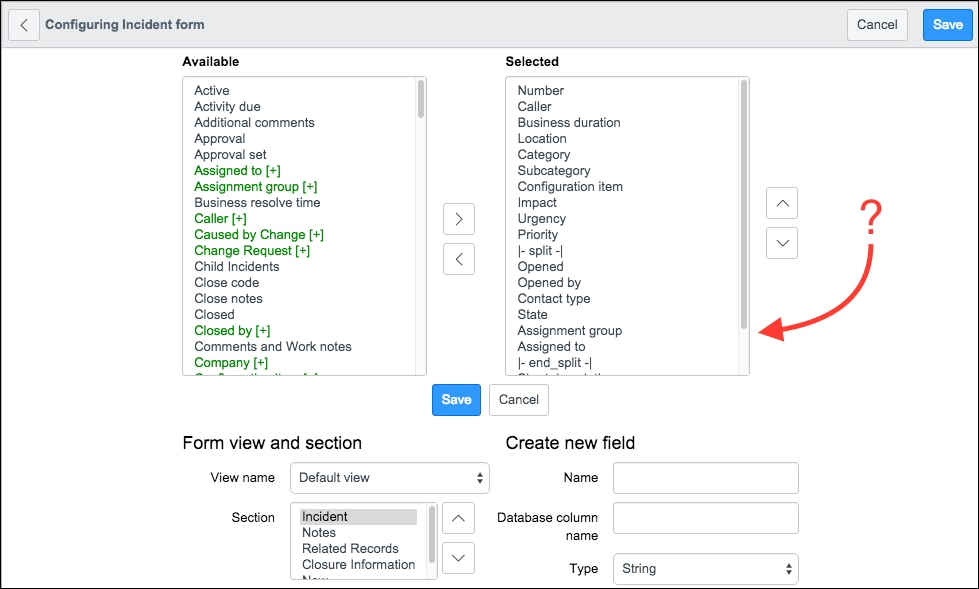Expand the Assigned to [+] reference field
The height and width of the screenshot is (589, 979).
pyautogui.click(x=236, y=170)
